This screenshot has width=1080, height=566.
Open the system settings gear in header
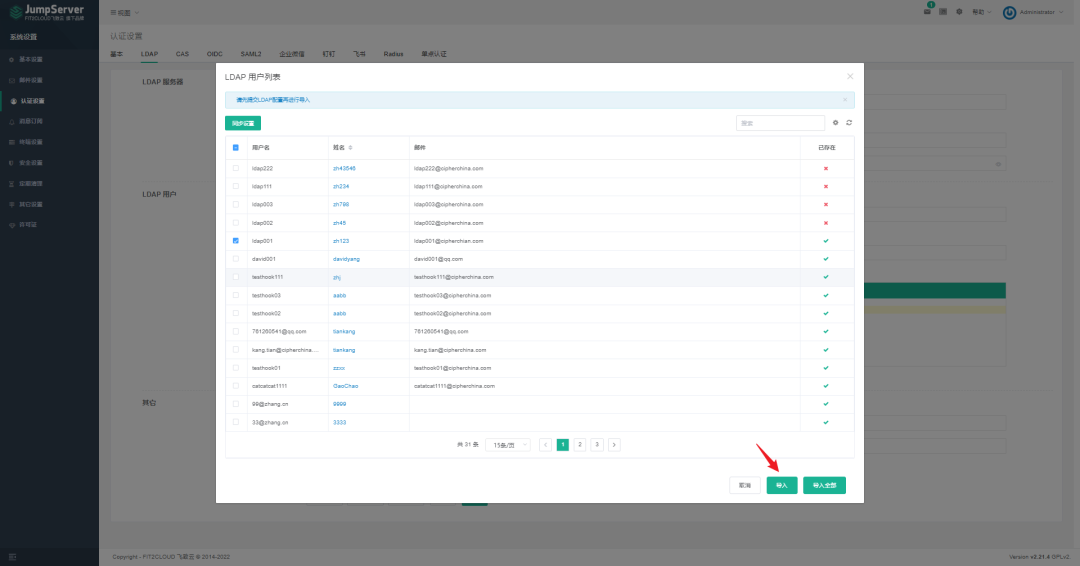(x=959, y=12)
